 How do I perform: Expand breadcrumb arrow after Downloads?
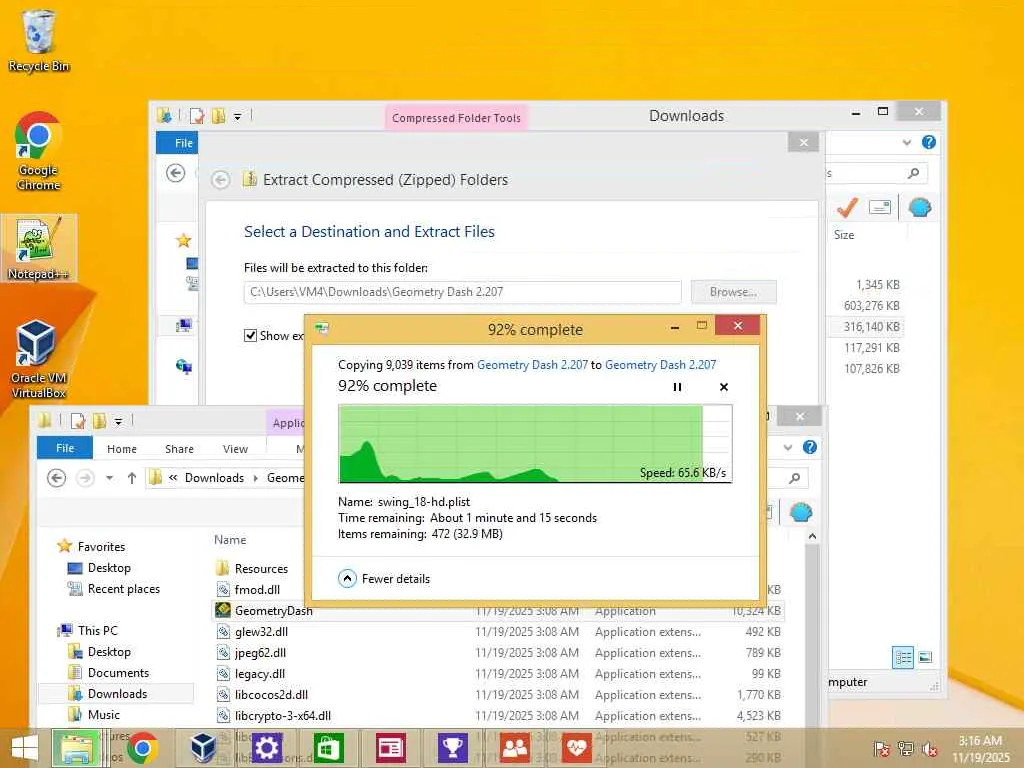click(x=255, y=478)
